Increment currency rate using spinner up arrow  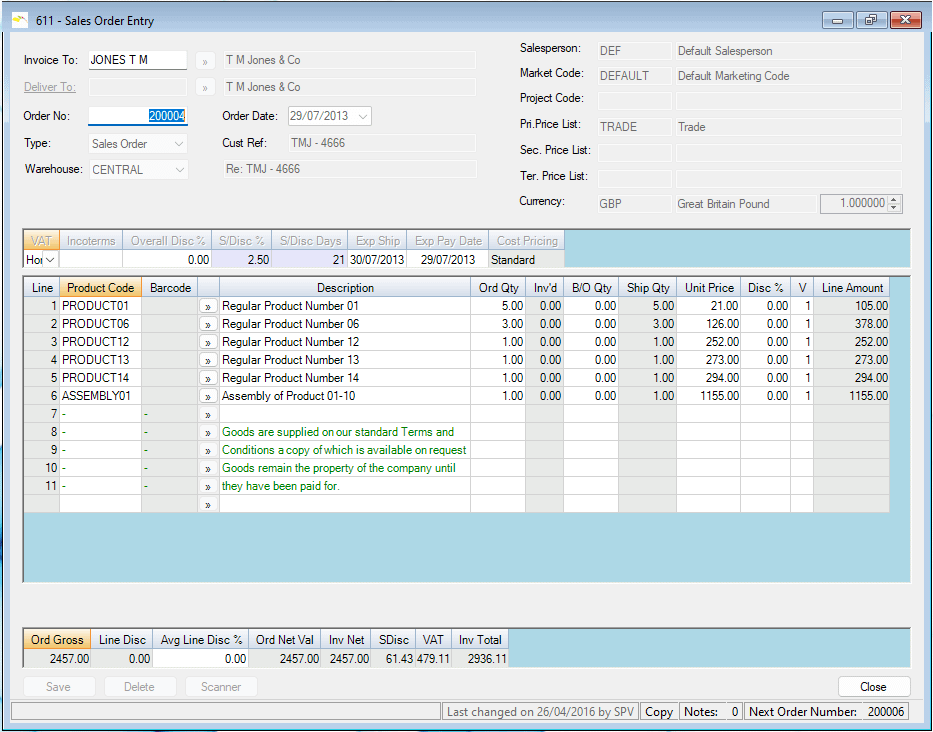894,199
